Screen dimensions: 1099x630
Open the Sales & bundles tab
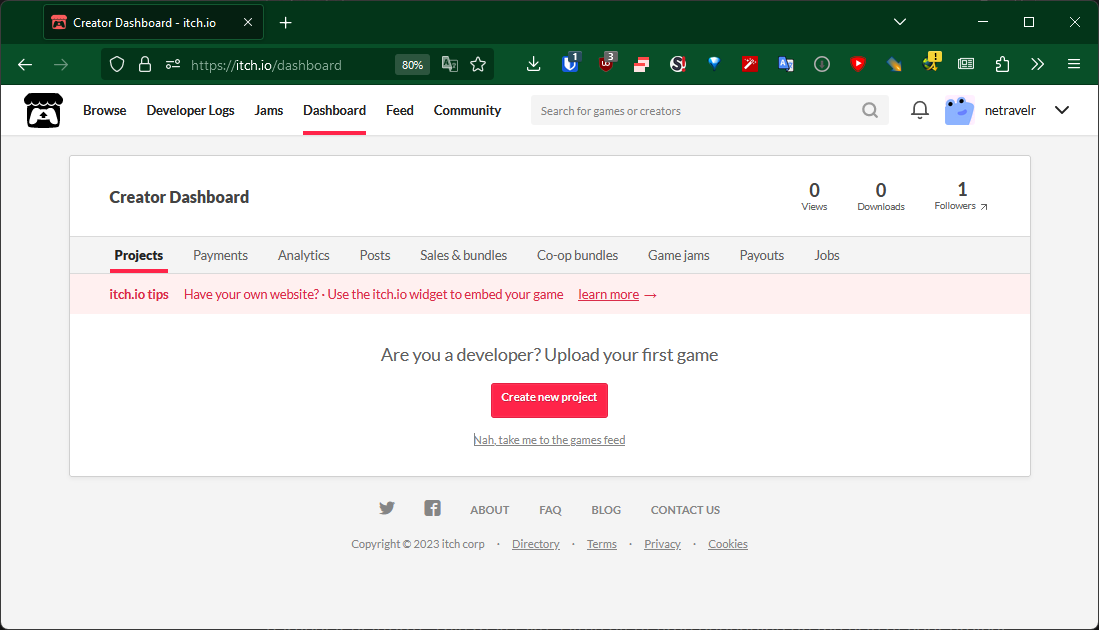point(463,255)
